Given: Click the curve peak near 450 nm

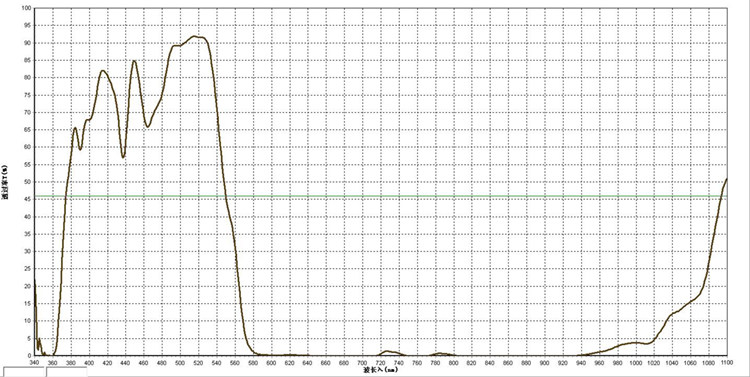Looking at the screenshot, I should 134,61.
